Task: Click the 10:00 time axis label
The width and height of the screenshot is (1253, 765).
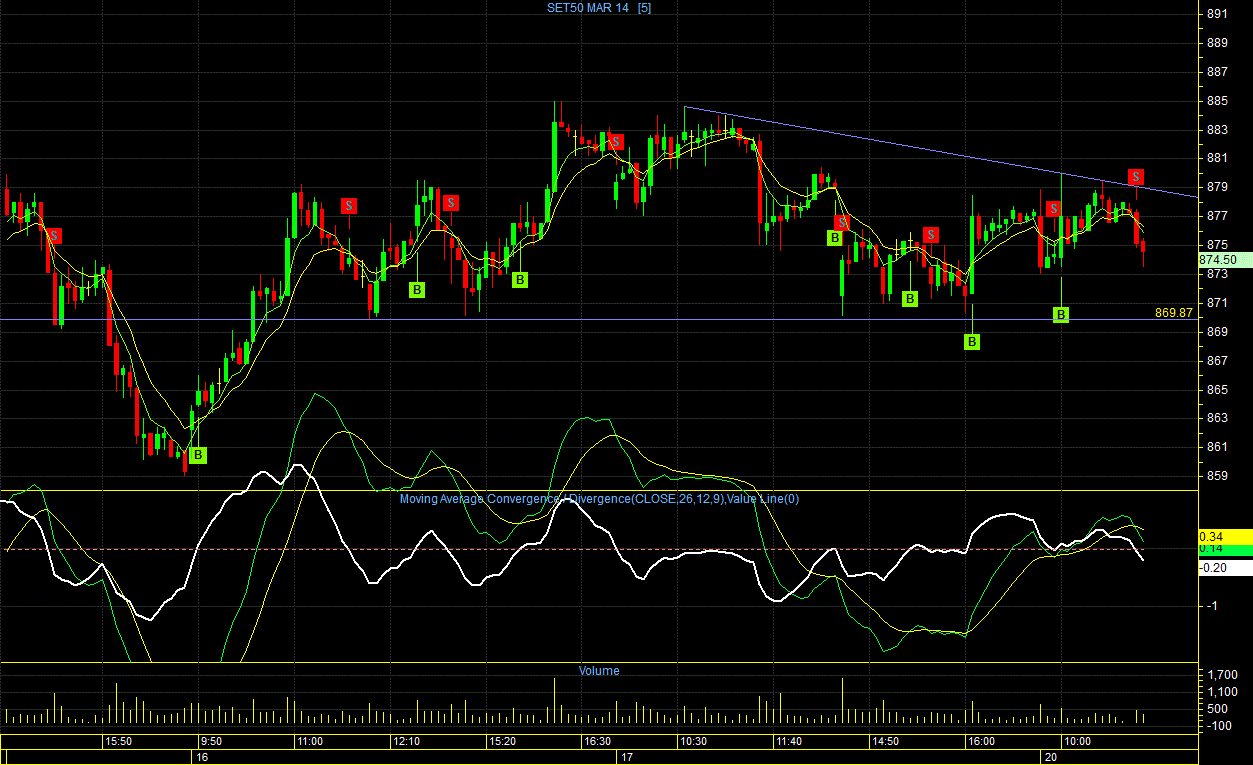Action: coord(1077,742)
